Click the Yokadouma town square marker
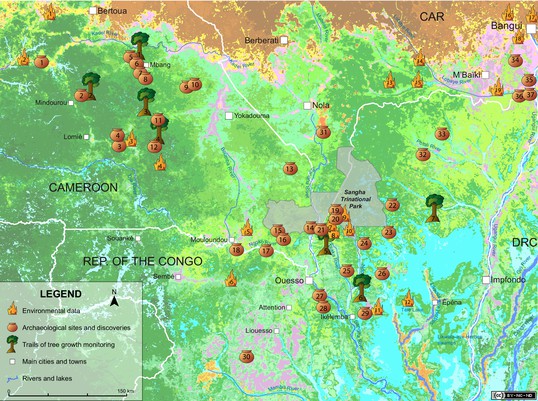The width and height of the screenshot is (538, 401). [229, 116]
